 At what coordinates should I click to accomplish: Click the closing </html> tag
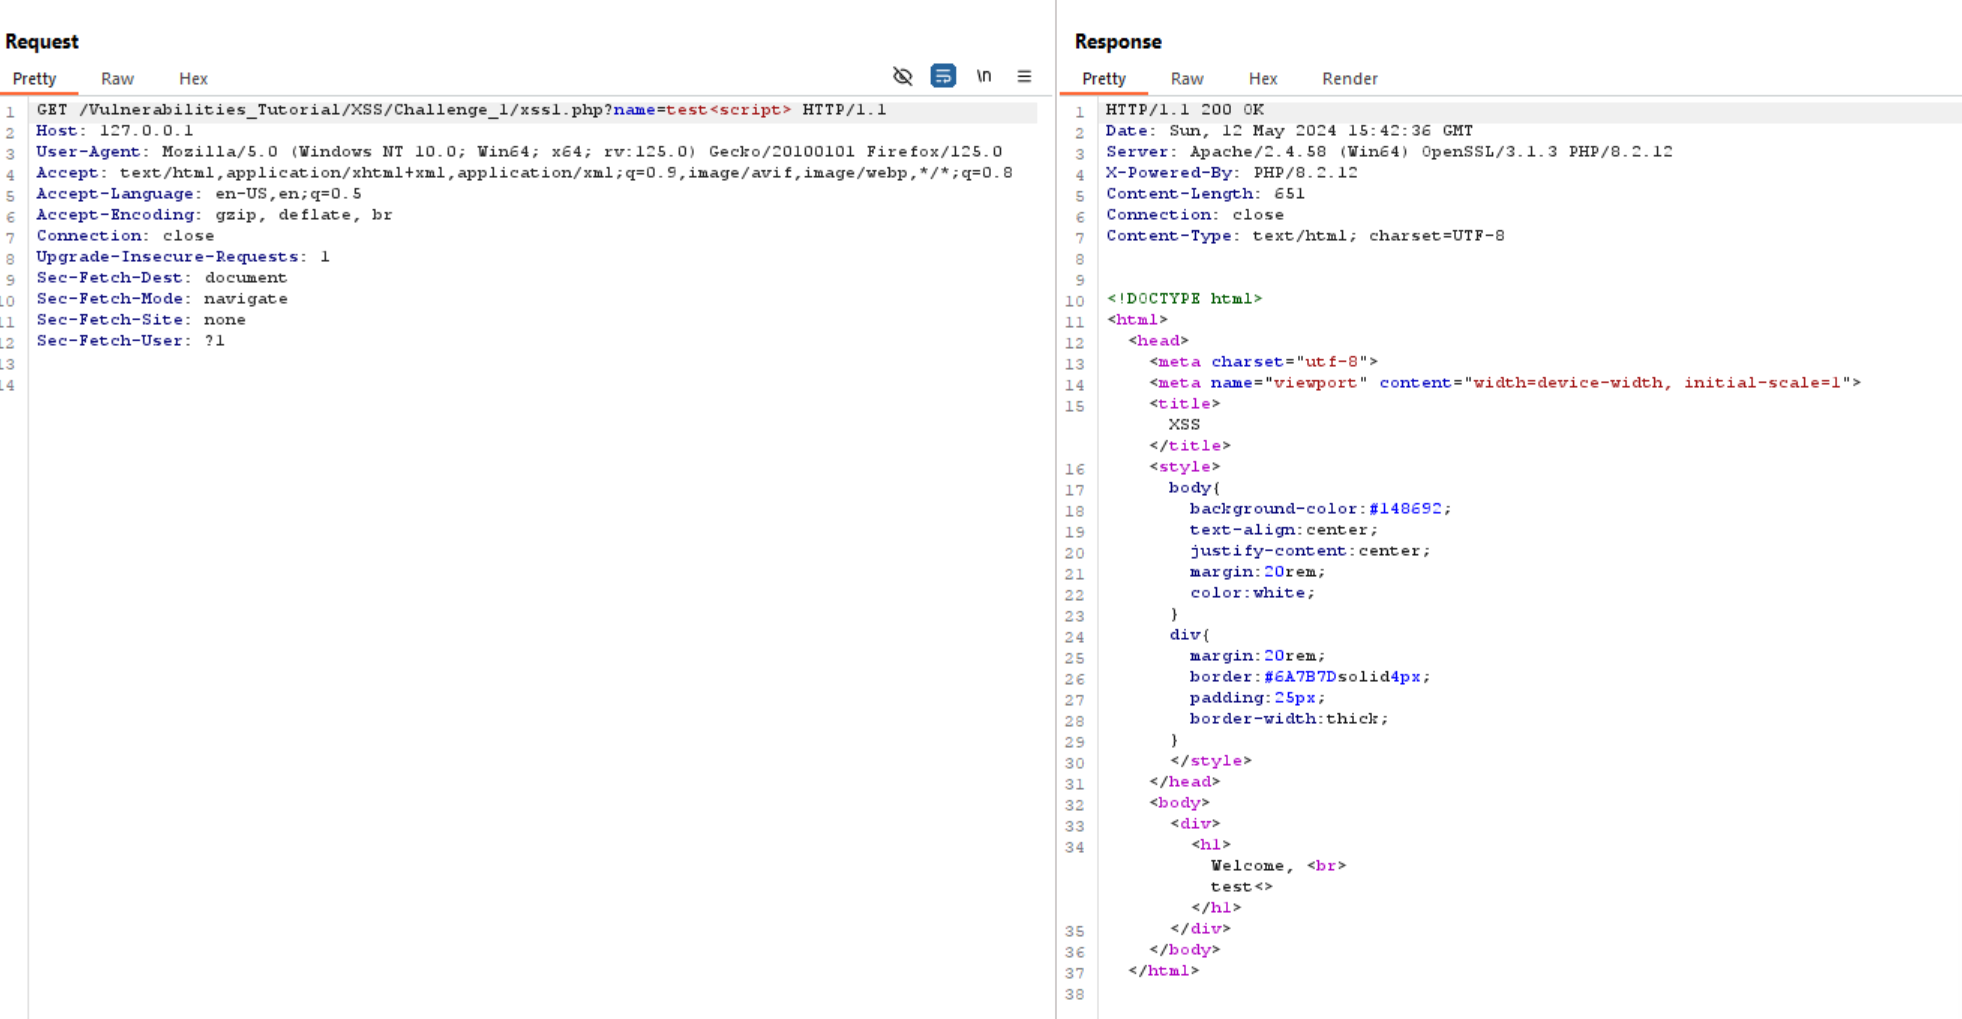pos(1163,971)
